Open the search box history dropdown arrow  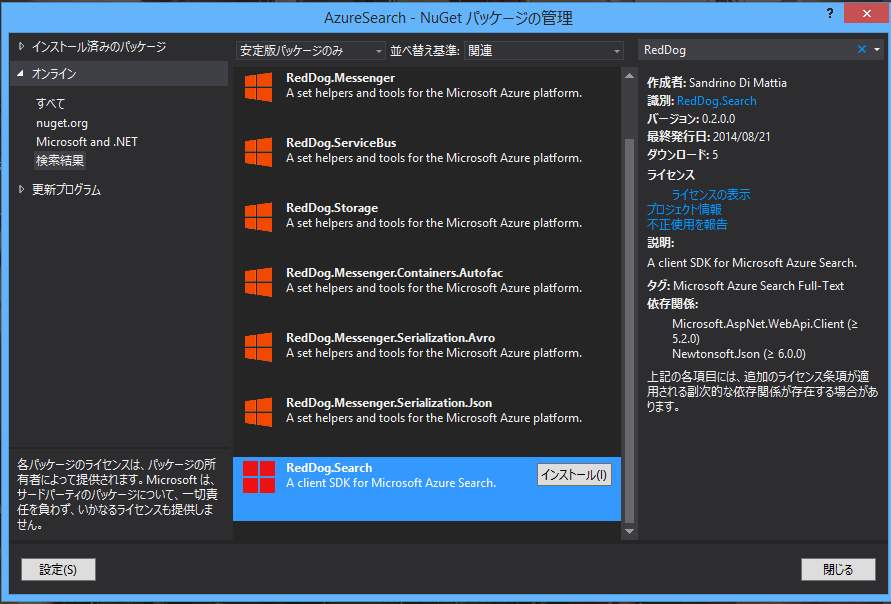coord(877,49)
